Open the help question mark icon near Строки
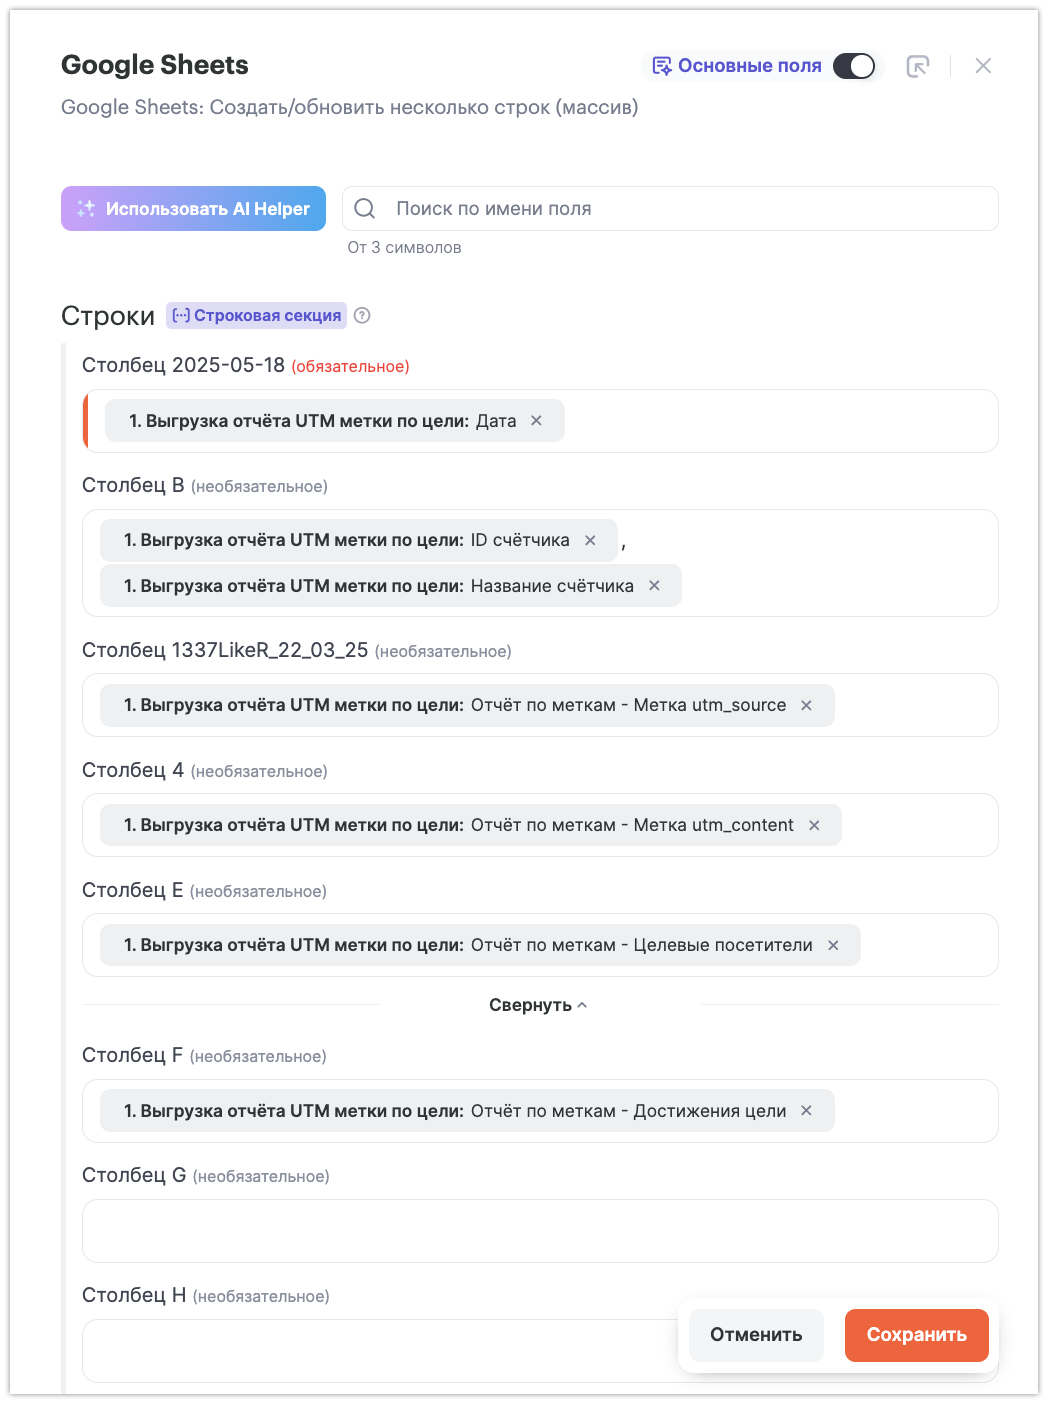1048x1404 pixels. [363, 316]
